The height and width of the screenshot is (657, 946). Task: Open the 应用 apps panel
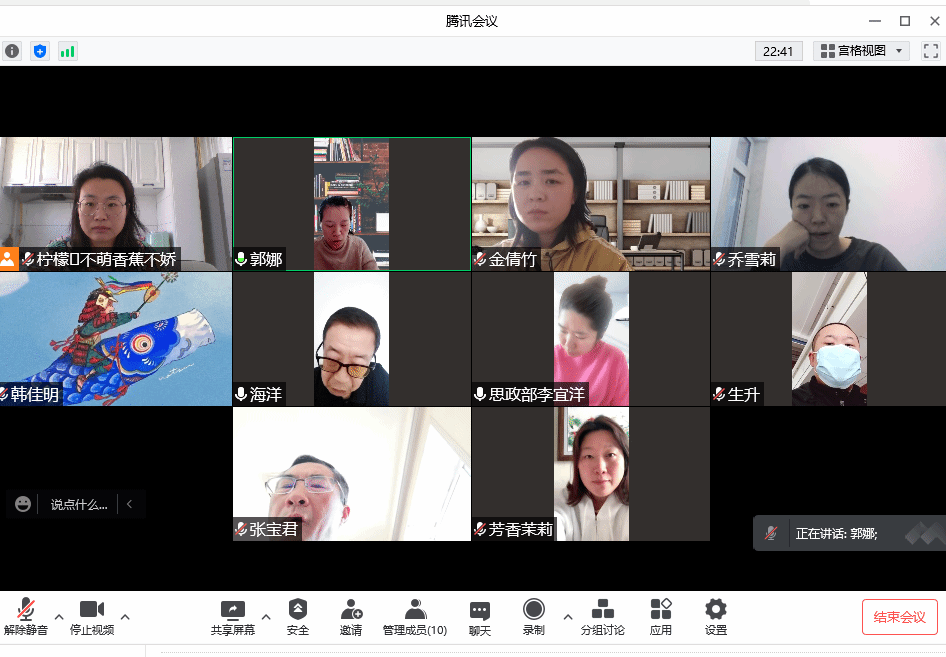[661, 617]
